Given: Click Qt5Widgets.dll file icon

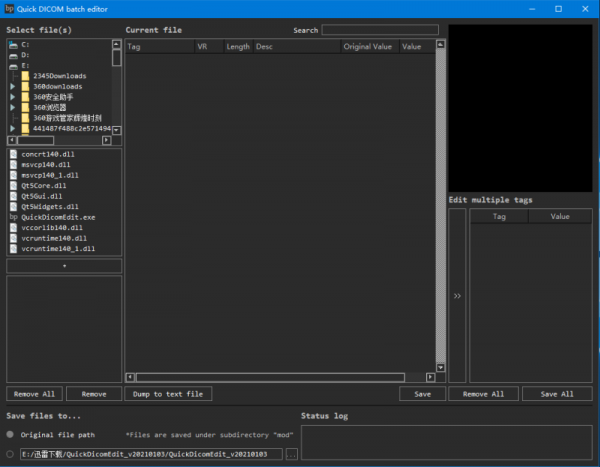Looking at the screenshot, I should pyautogui.click(x=13, y=207).
